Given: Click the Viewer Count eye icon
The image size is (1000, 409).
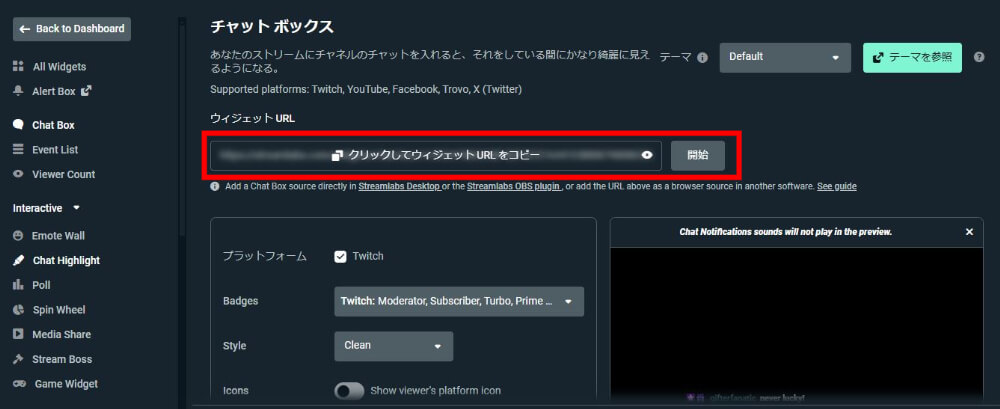Looking at the screenshot, I should pyautogui.click(x=19, y=174).
